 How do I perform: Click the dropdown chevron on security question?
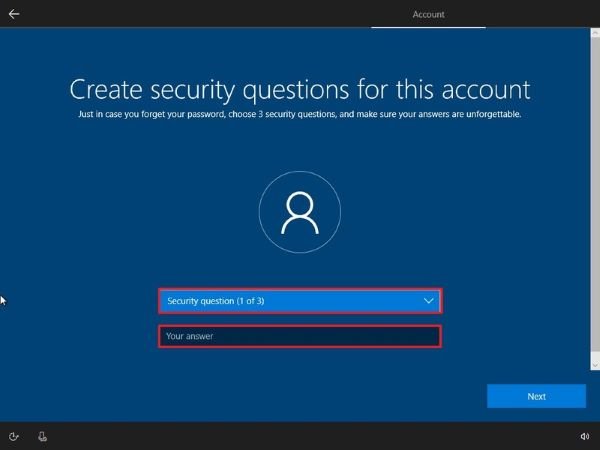[x=429, y=301]
